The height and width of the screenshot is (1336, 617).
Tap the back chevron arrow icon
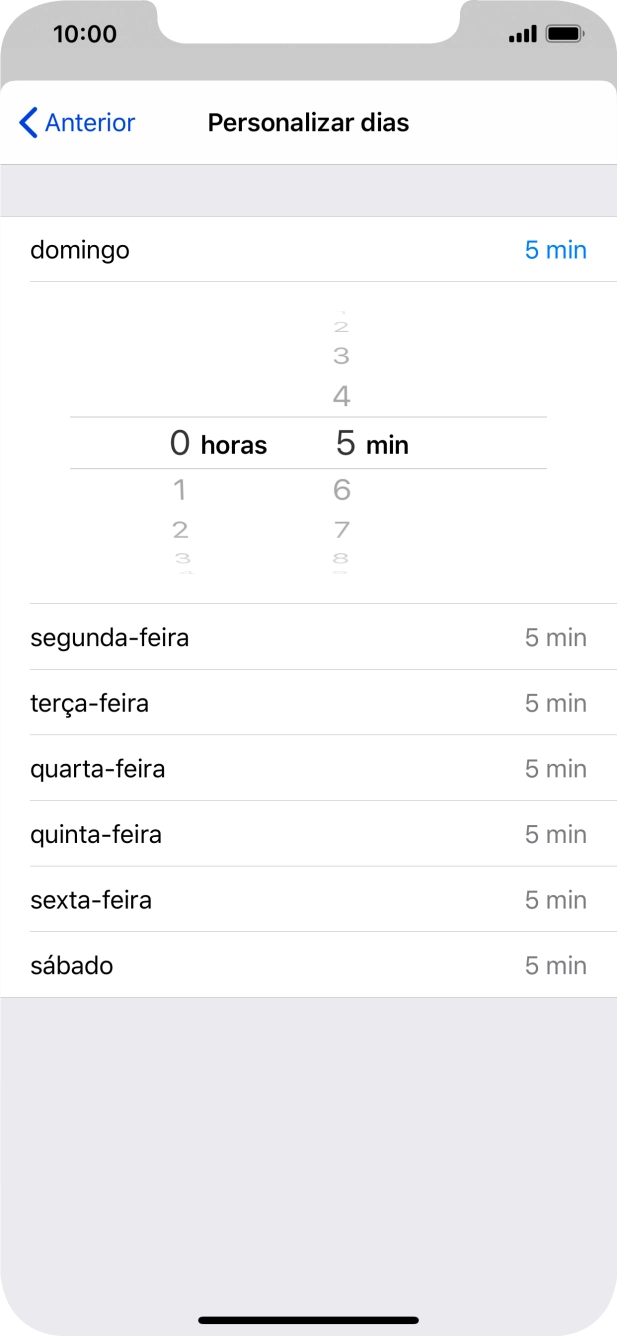(x=28, y=122)
